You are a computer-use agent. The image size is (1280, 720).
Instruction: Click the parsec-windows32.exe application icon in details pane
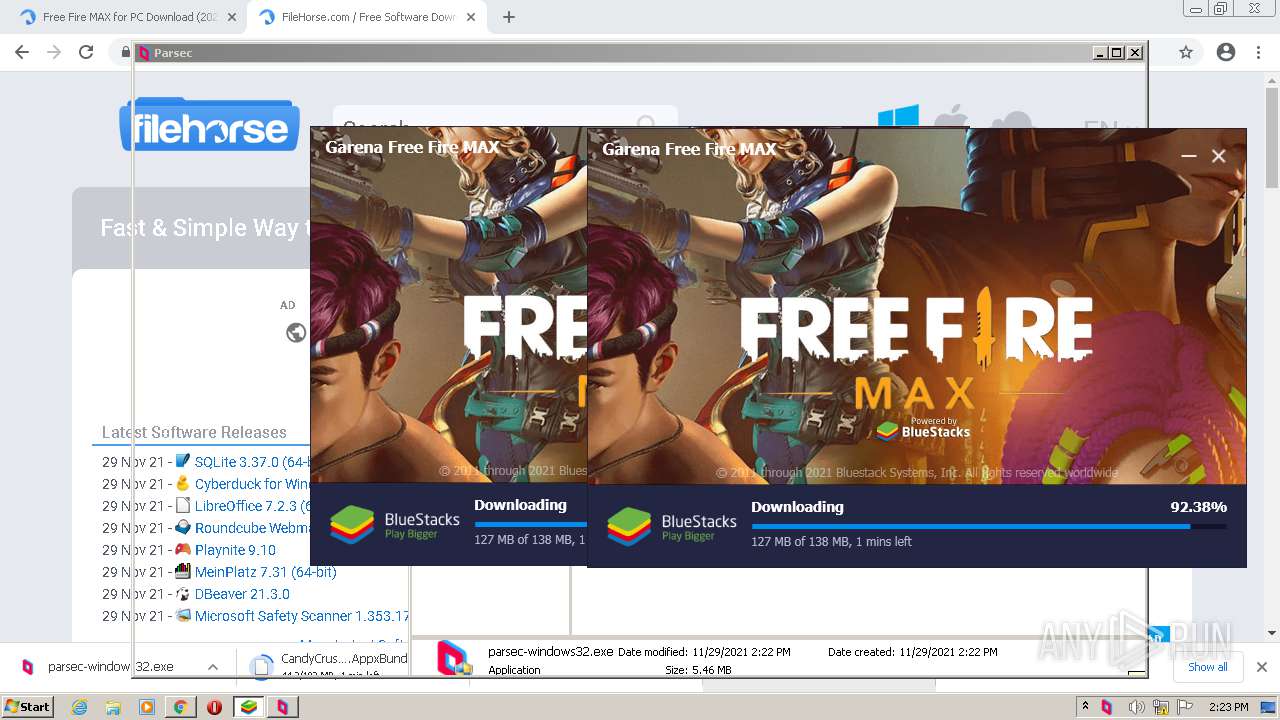pos(454,658)
